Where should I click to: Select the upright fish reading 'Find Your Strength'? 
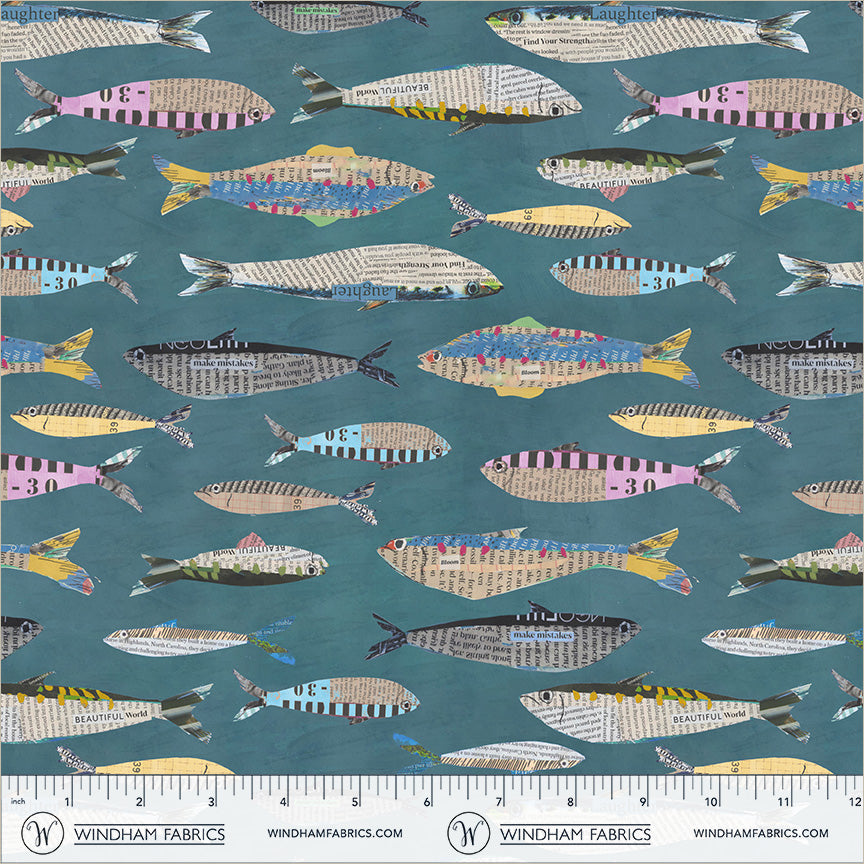click(x=647, y=31)
